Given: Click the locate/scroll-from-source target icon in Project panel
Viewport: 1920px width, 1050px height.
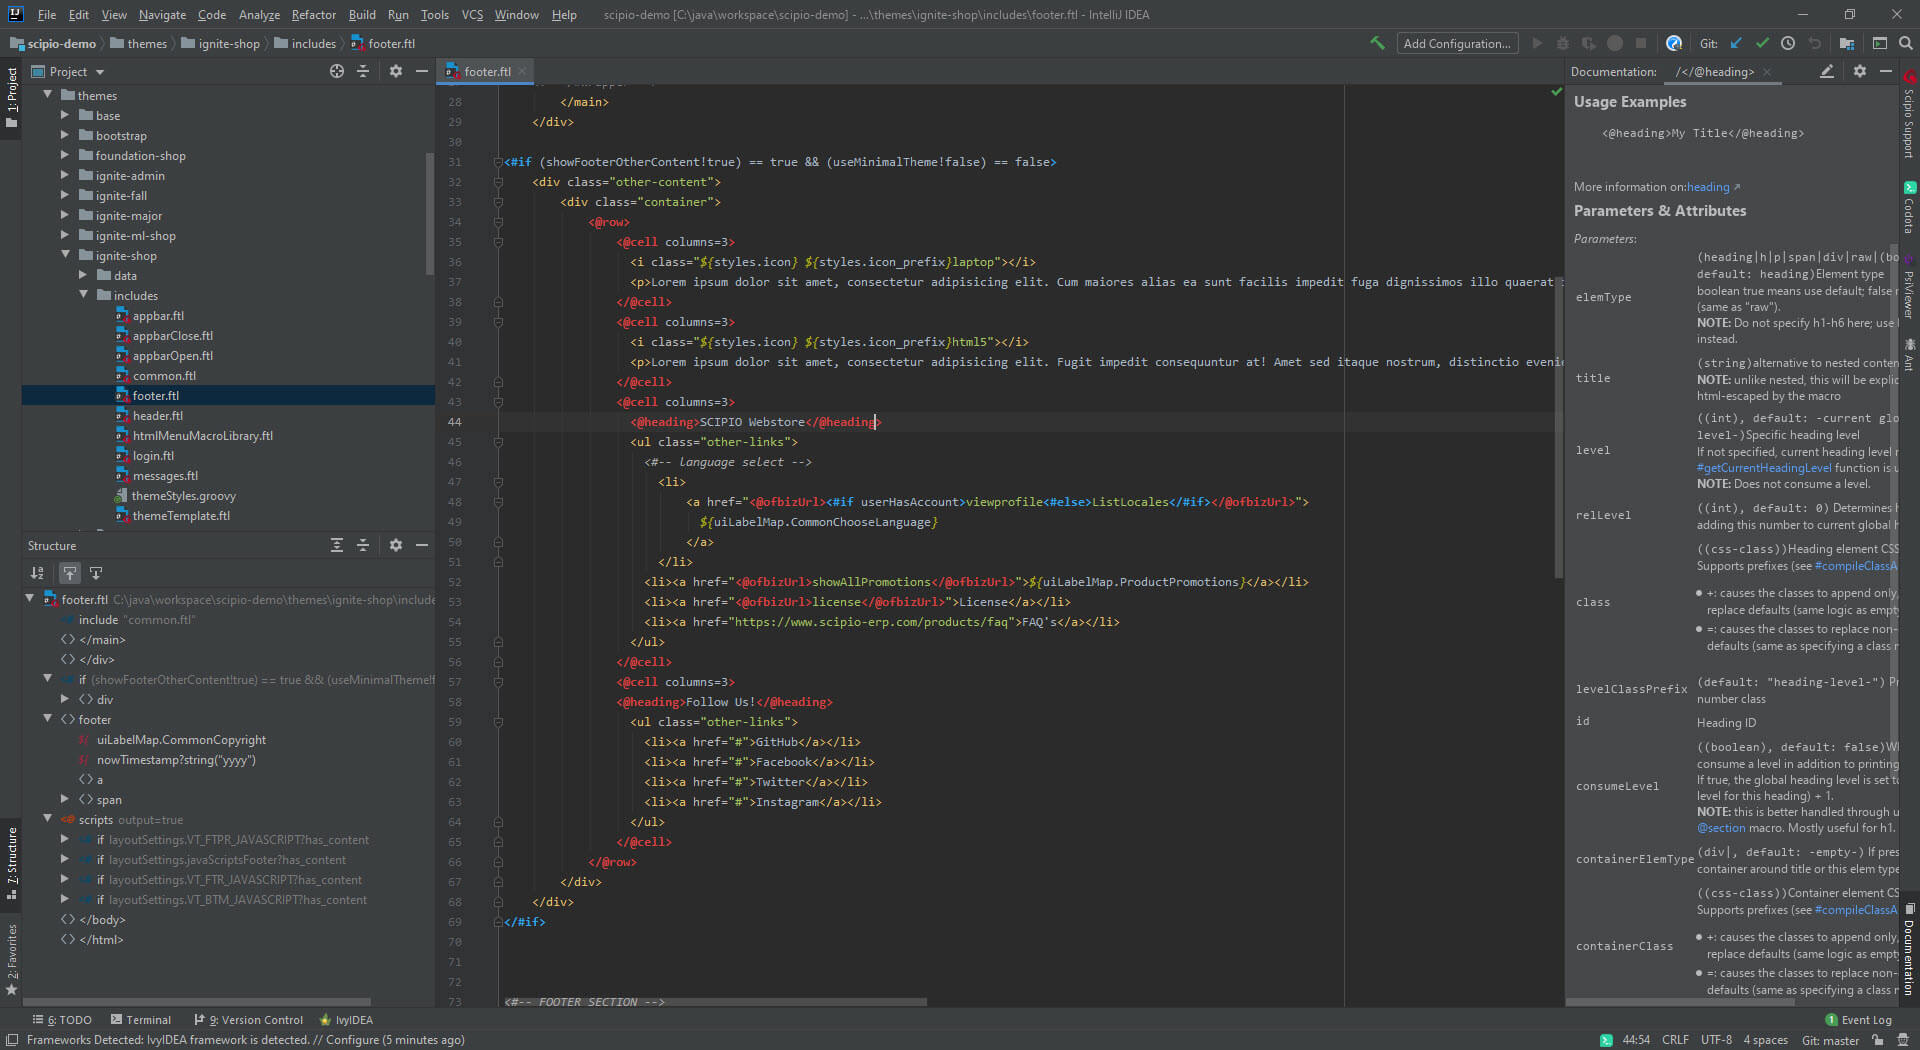Looking at the screenshot, I should pyautogui.click(x=337, y=71).
